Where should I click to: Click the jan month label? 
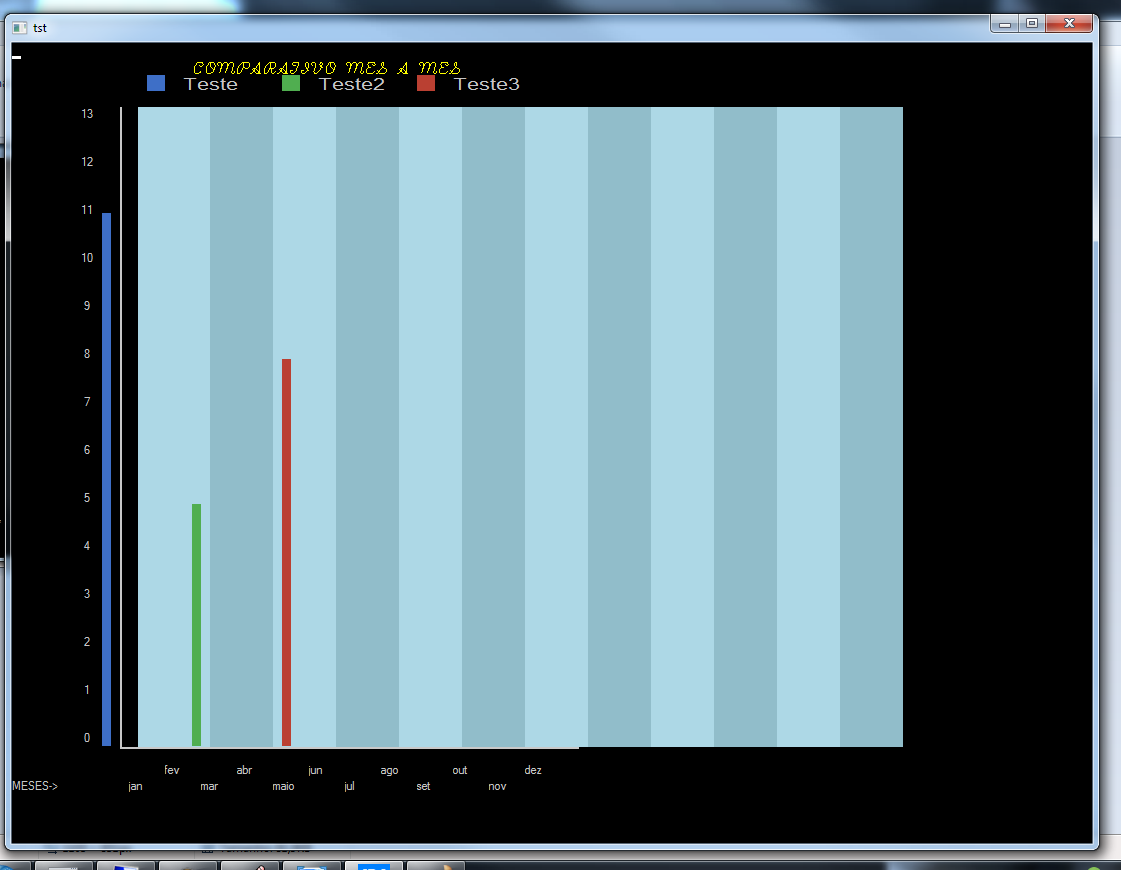(x=135, y=786)
